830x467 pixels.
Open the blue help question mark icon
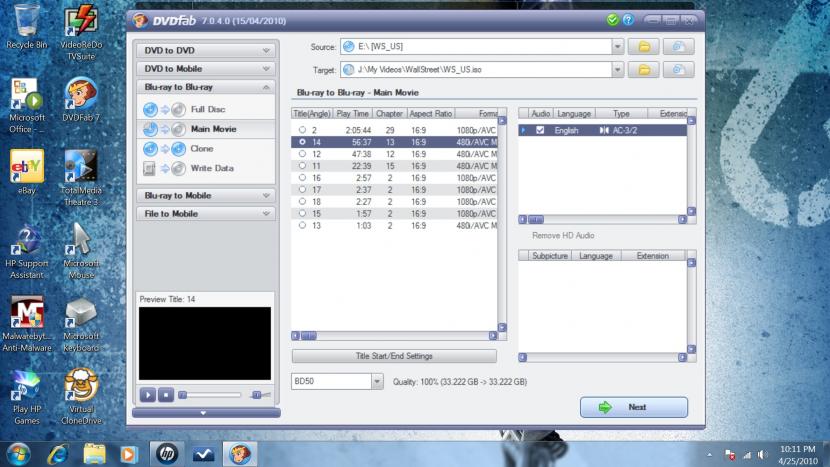[x=628, y=20]
